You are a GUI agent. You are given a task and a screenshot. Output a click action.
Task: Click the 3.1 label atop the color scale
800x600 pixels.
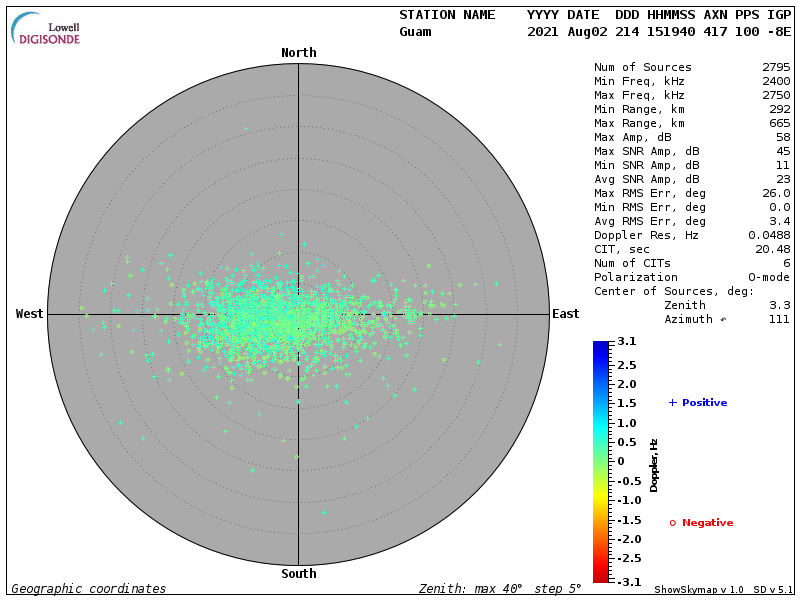(627, 342)
